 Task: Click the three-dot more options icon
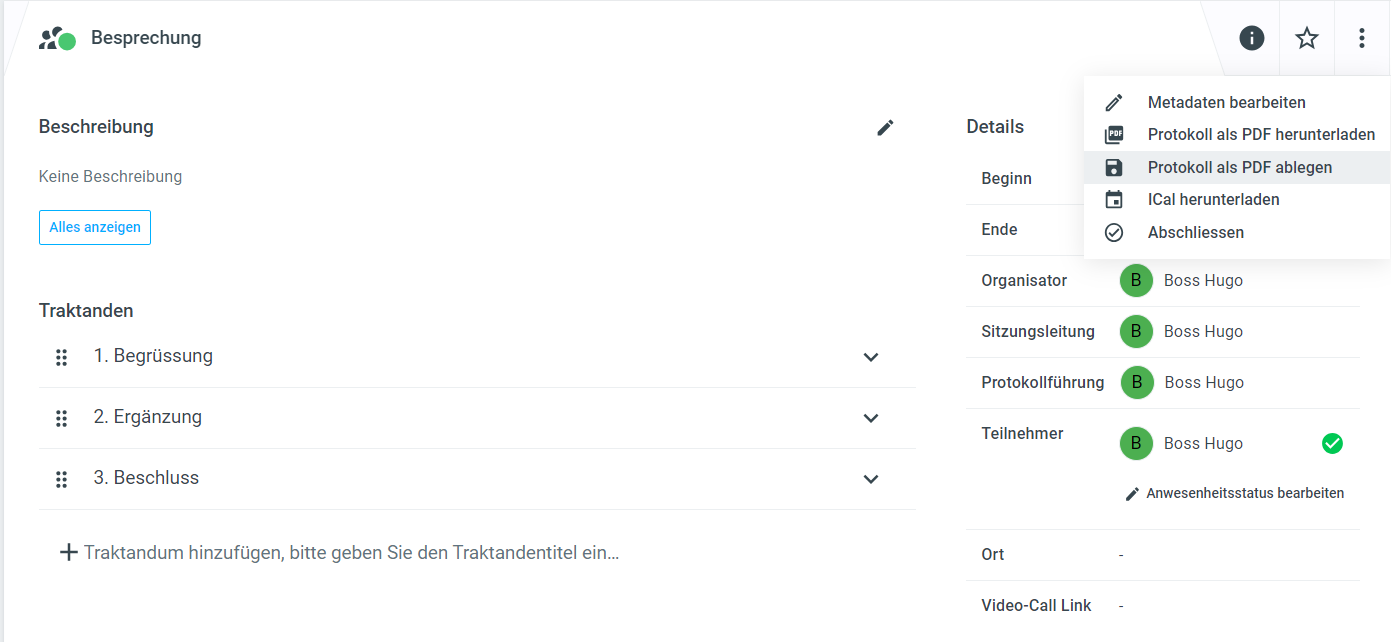[x=1362, y=38]
